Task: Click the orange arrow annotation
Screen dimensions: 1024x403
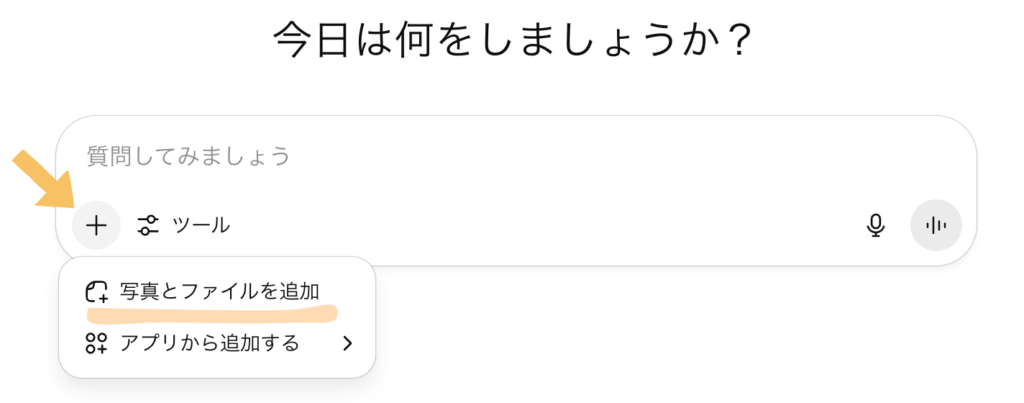Action: pos(44,180)
